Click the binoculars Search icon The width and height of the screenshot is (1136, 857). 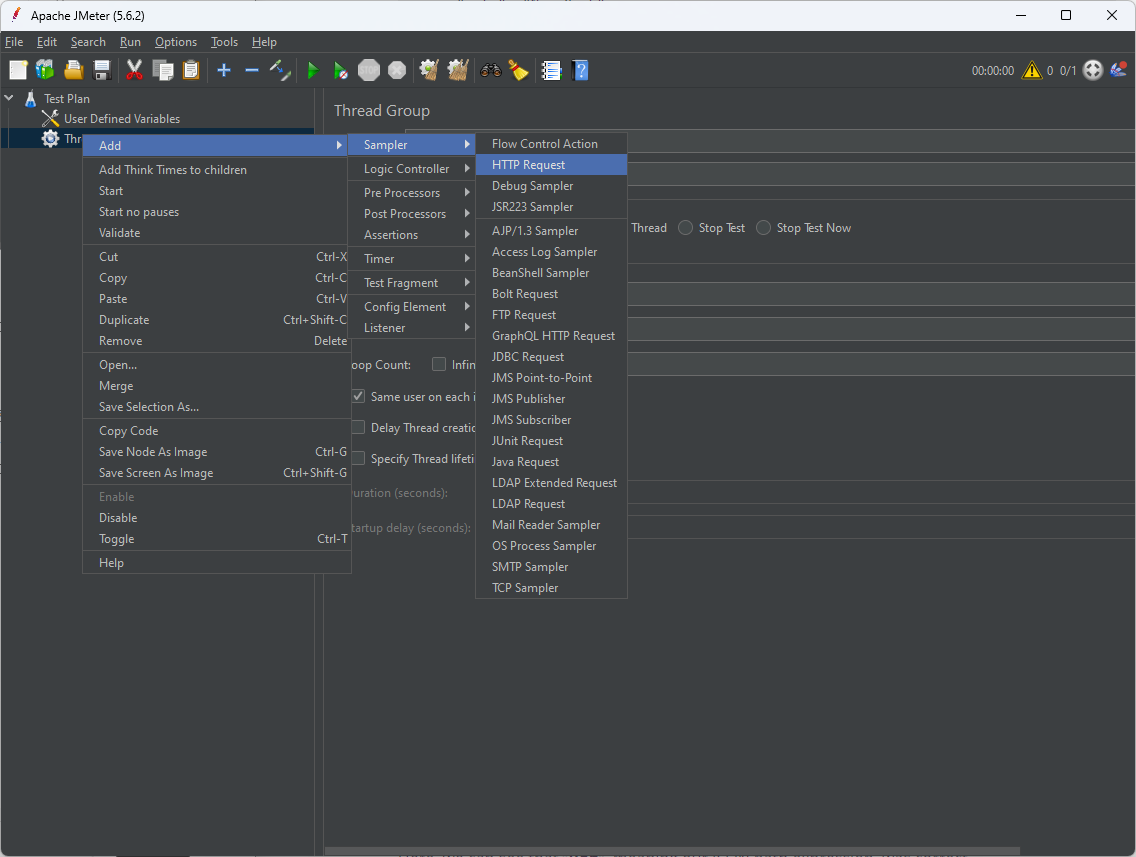coord(490,70)
